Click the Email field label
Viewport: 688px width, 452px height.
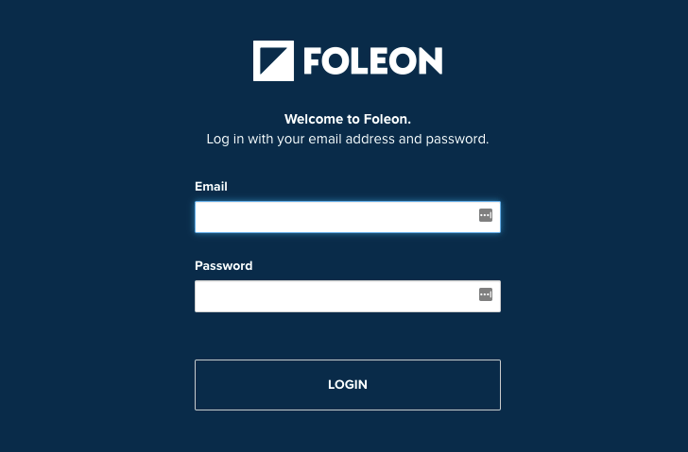coord(211,187)
